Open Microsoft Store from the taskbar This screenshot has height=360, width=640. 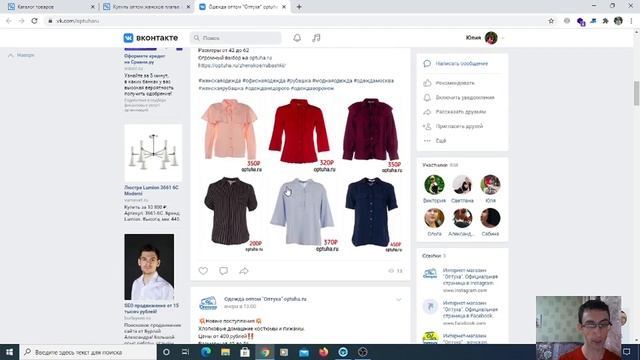[245, 352]
